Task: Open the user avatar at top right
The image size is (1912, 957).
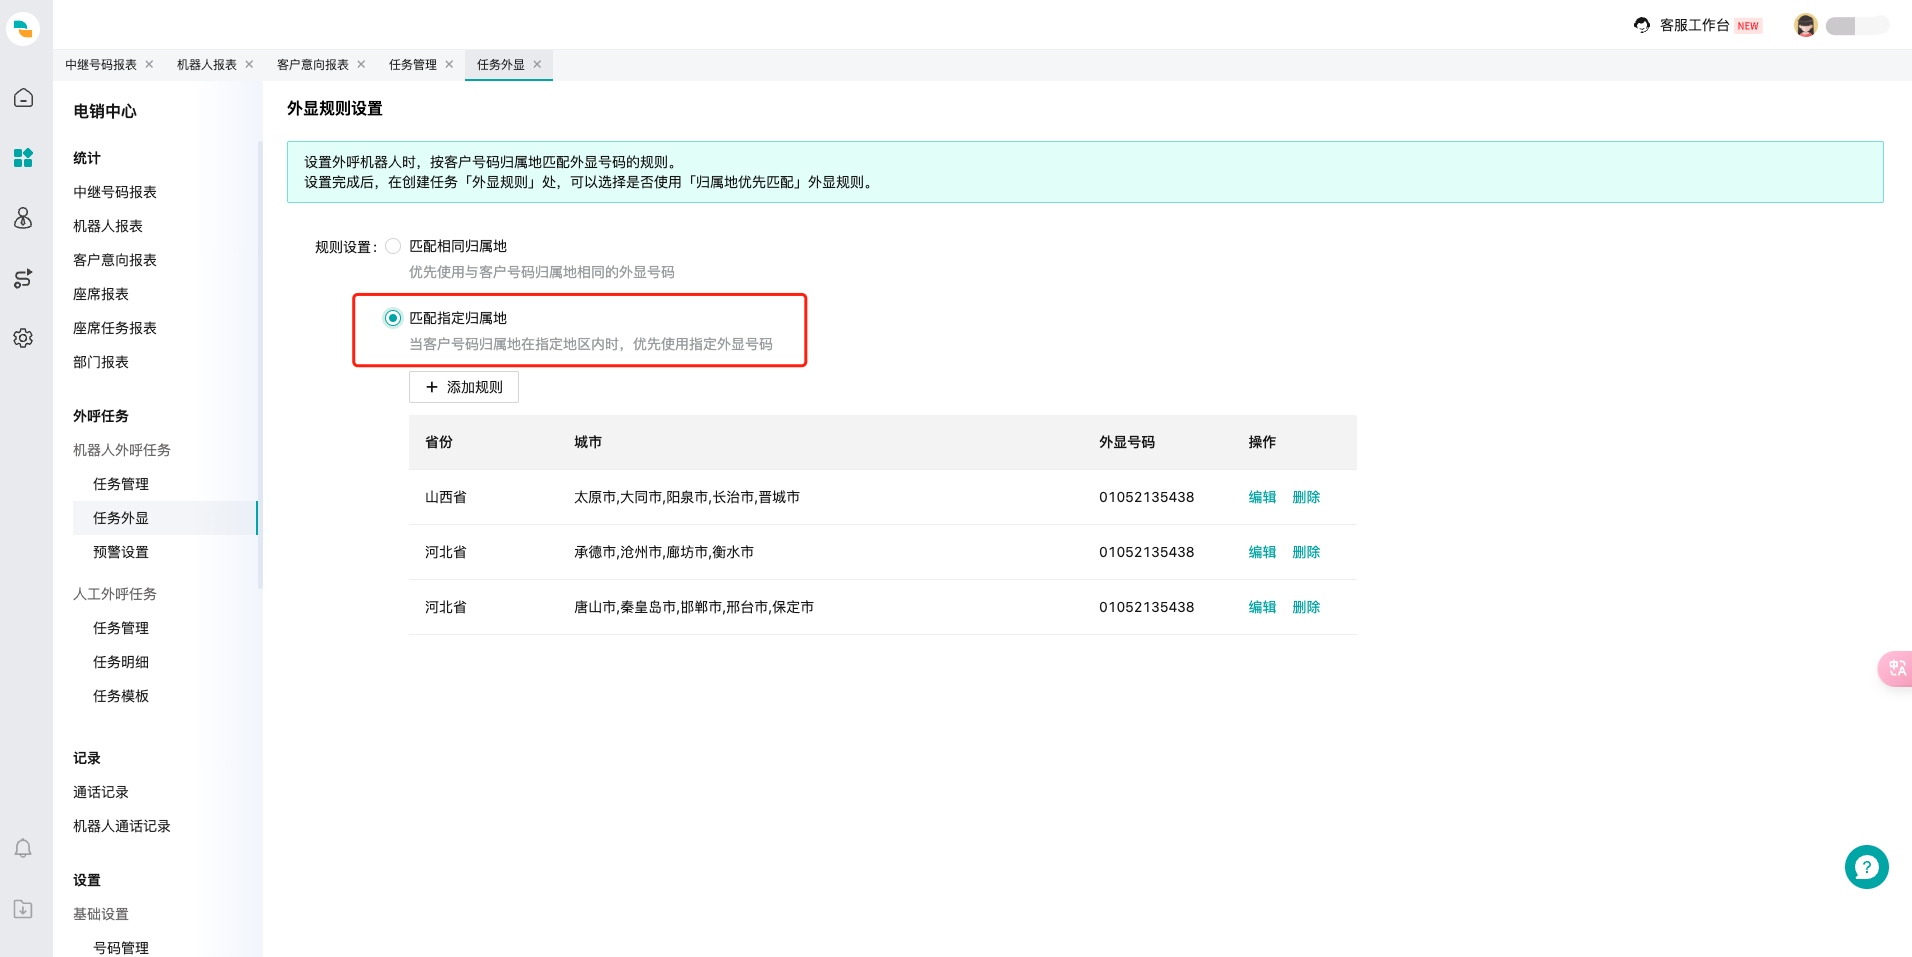Action: 1805,26
